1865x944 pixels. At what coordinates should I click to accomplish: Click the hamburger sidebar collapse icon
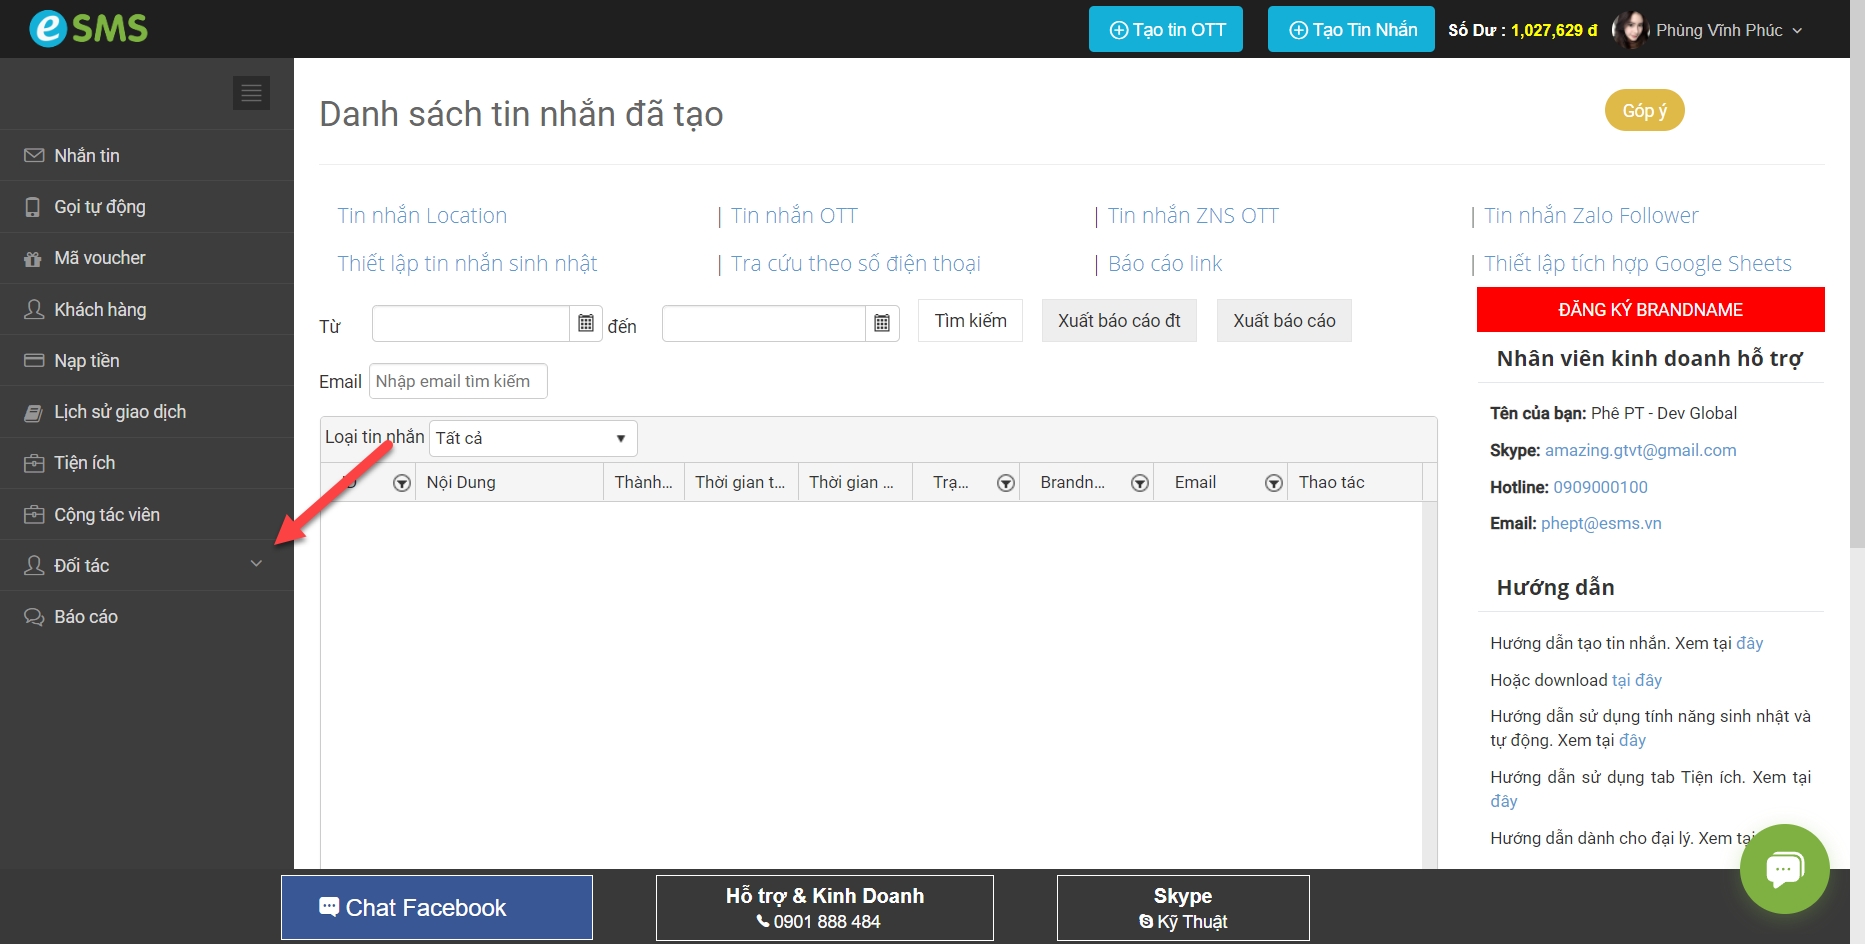[251, 93]
